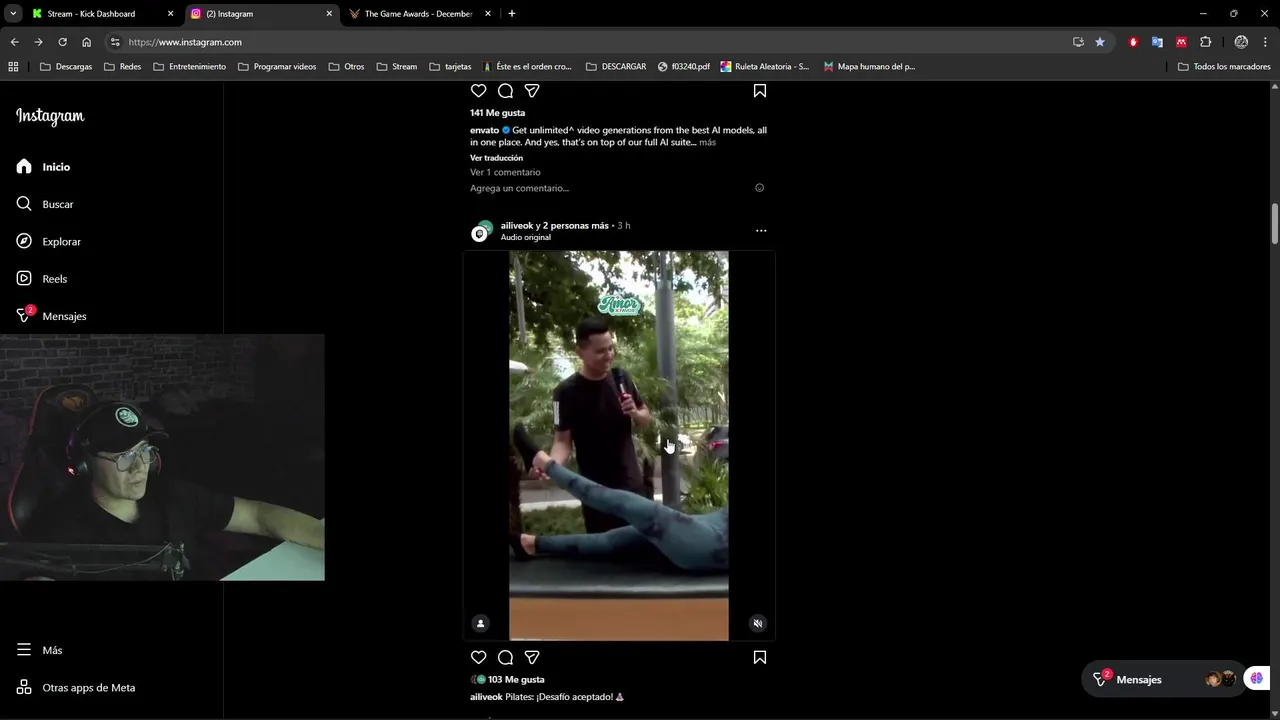The image size is (1280, 720).
Task: Open the Entretenimiento bookmarks folder
Action: tap(189, 67)
